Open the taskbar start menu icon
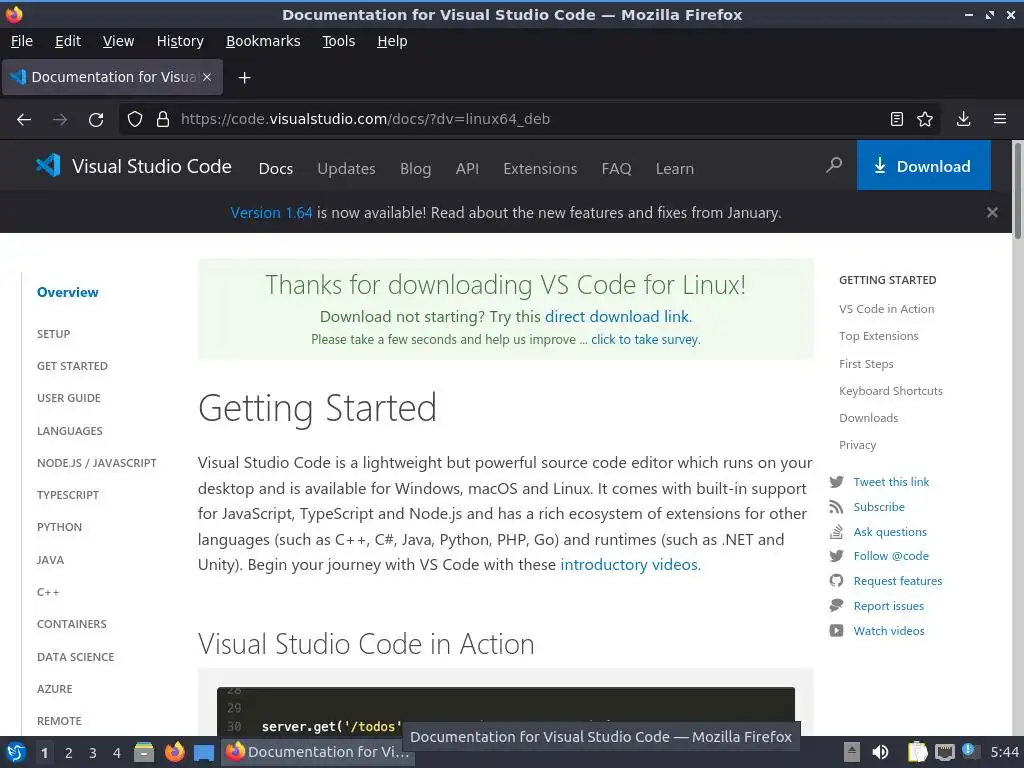 [16, 752]
